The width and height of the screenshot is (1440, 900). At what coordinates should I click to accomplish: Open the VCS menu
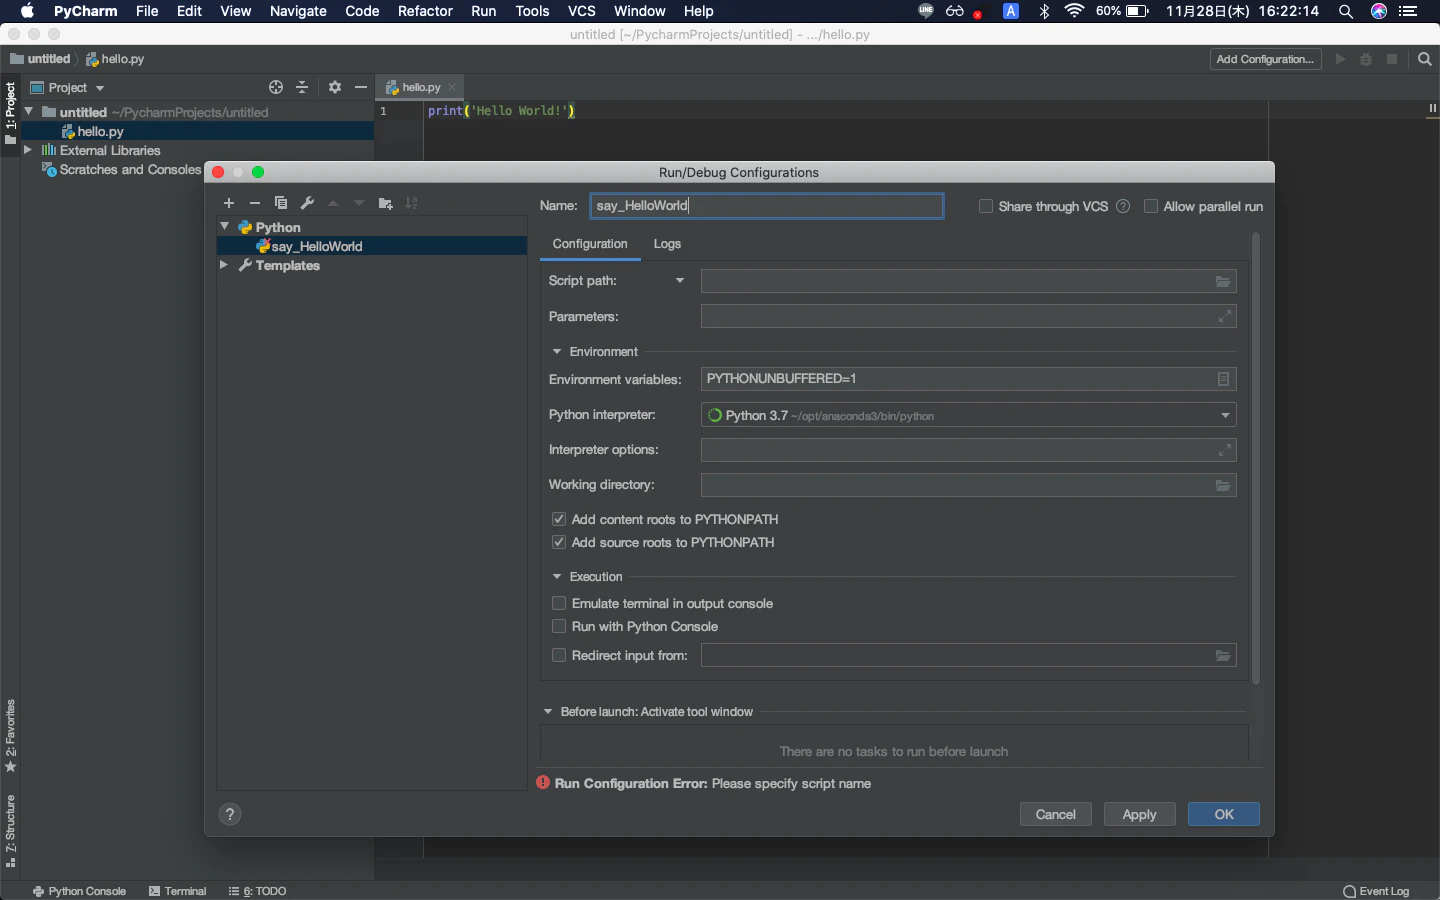tap(581, 11)
